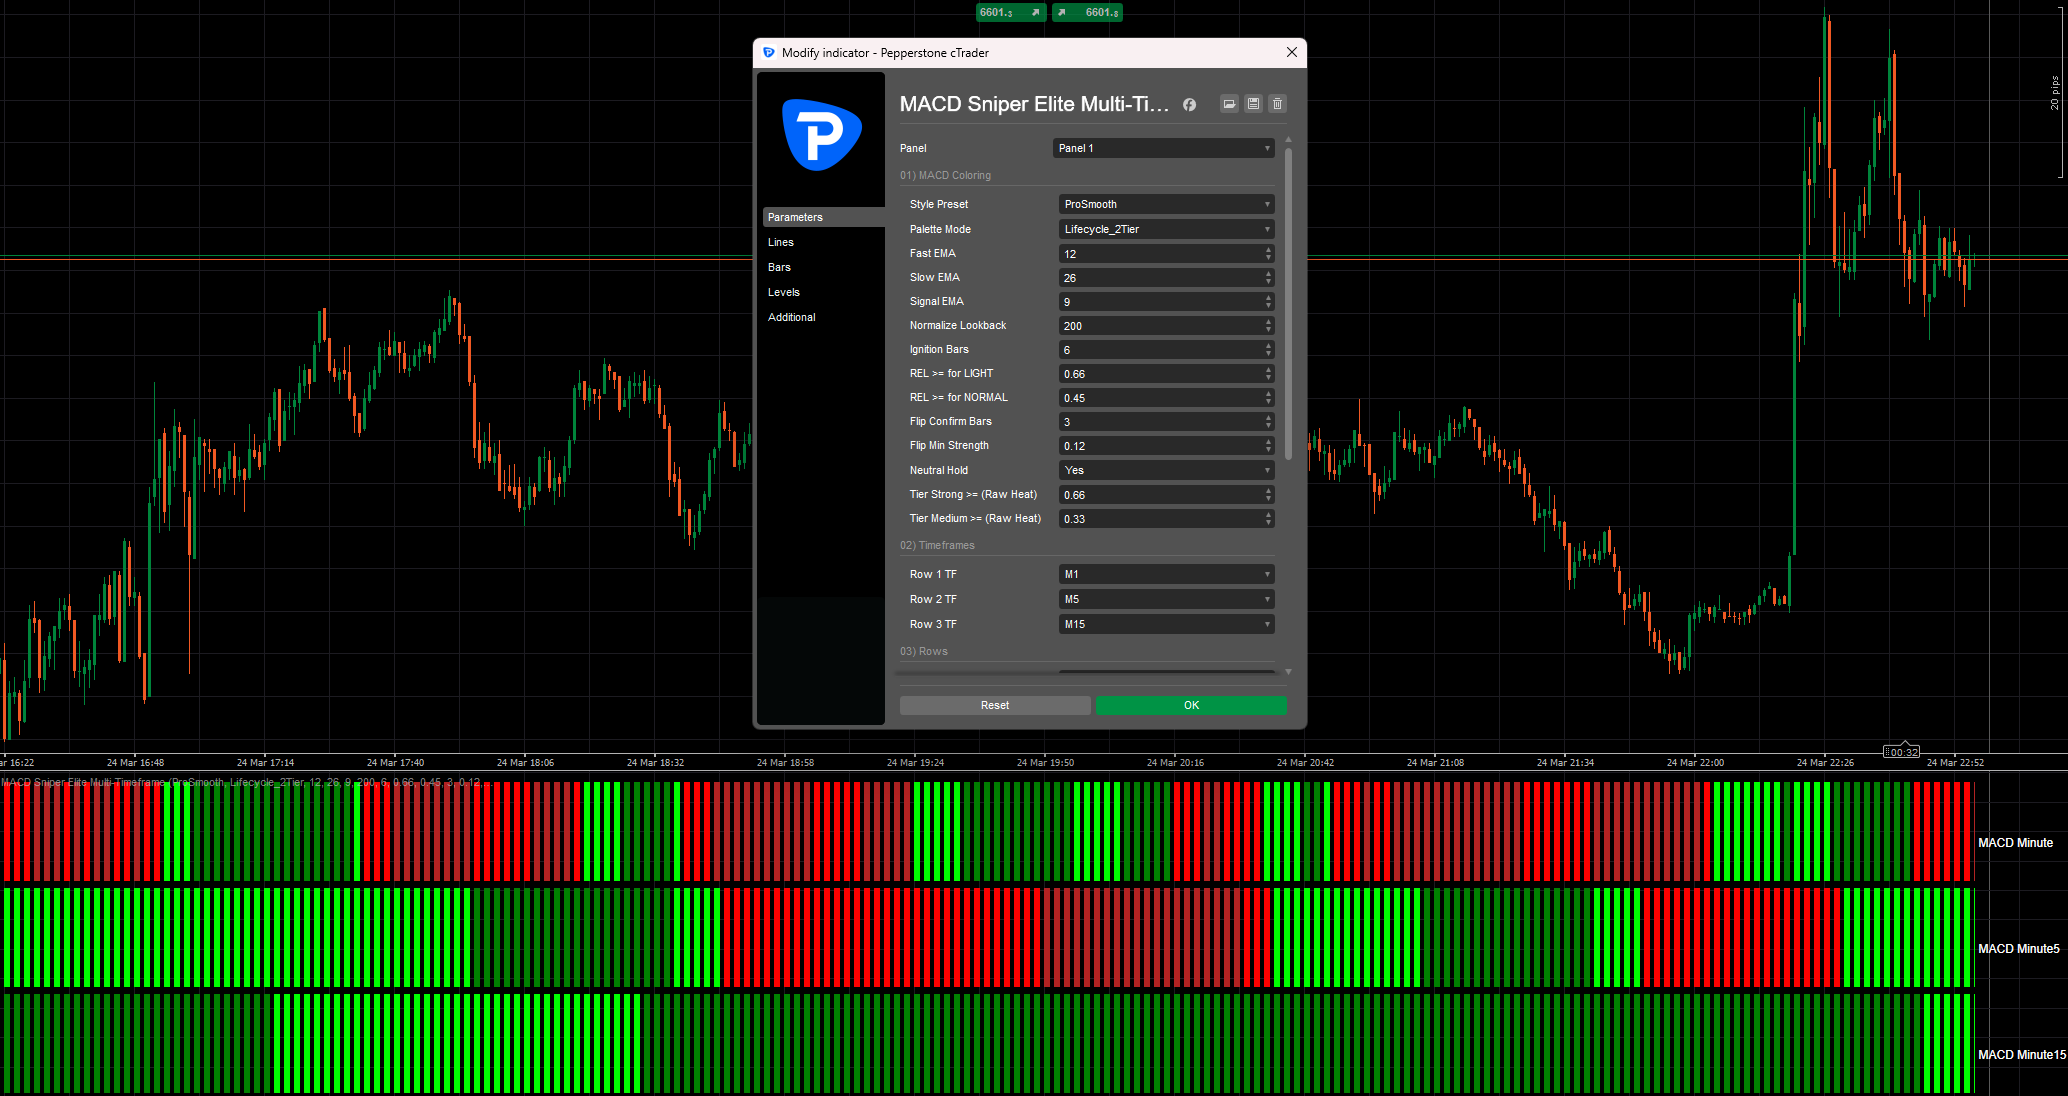Click the trash delete icon
This screenshot has height=1096, width=2068.
tap(1277, 104)
